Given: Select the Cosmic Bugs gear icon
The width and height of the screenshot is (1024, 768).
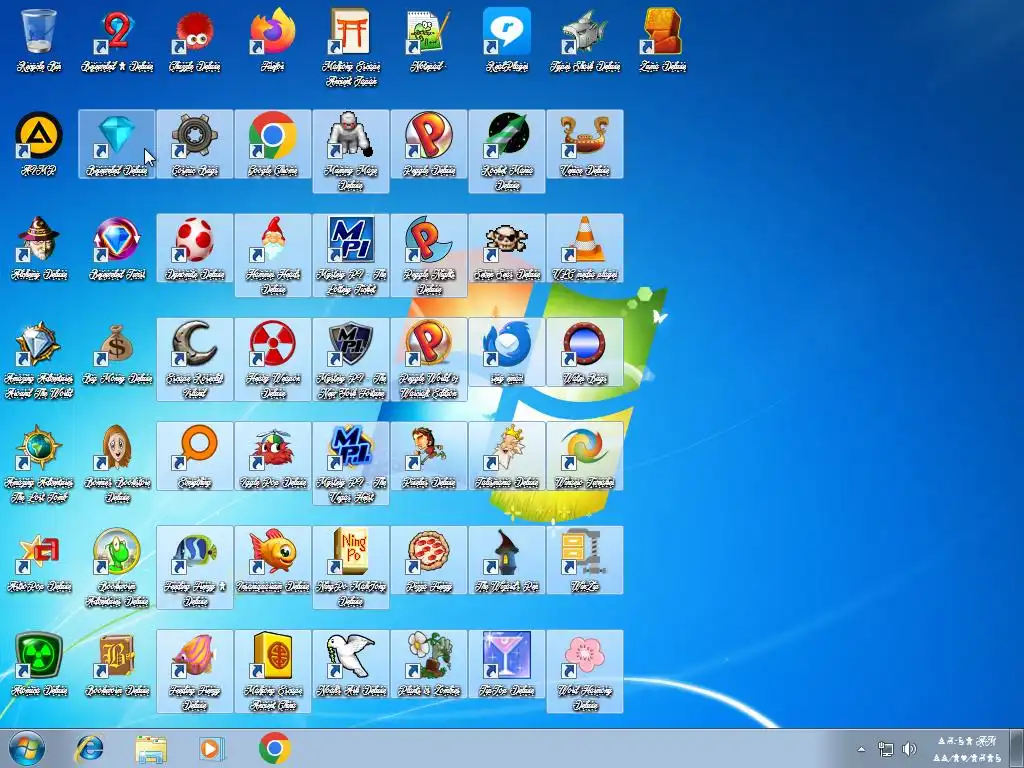Looking at the screenshot, I should pyautogui.click(x=195, y=144).
